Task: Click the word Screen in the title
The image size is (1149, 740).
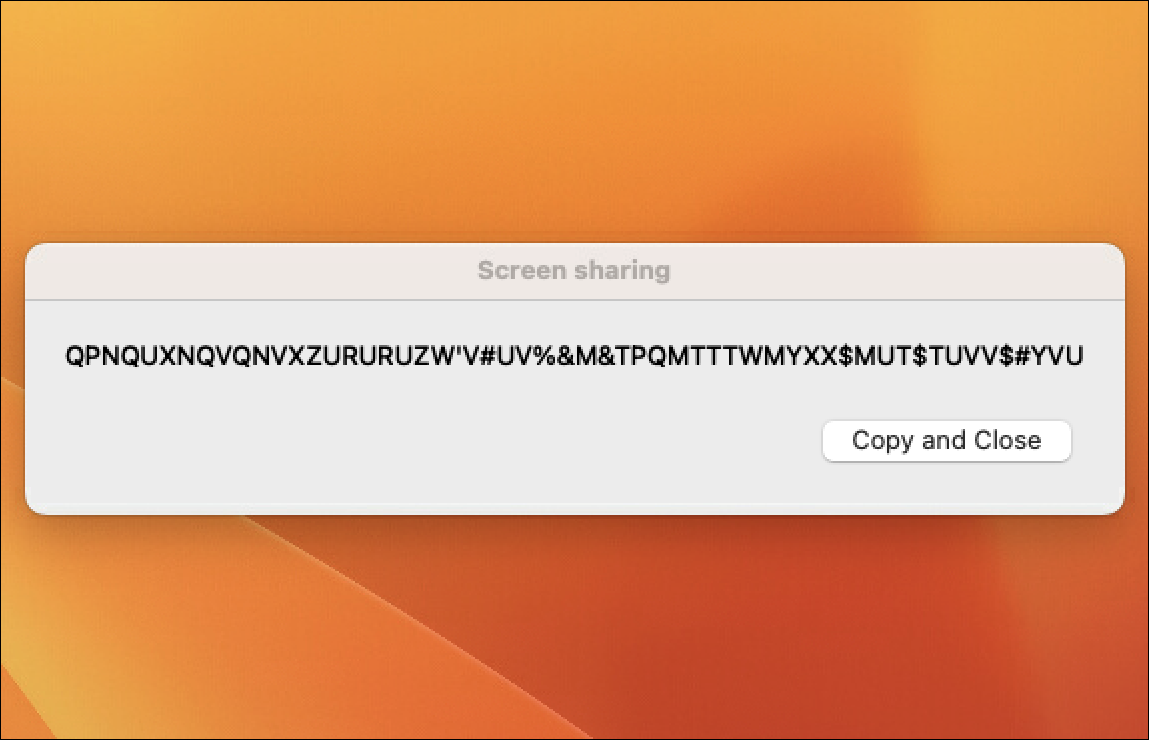Action: pos(522,270)
